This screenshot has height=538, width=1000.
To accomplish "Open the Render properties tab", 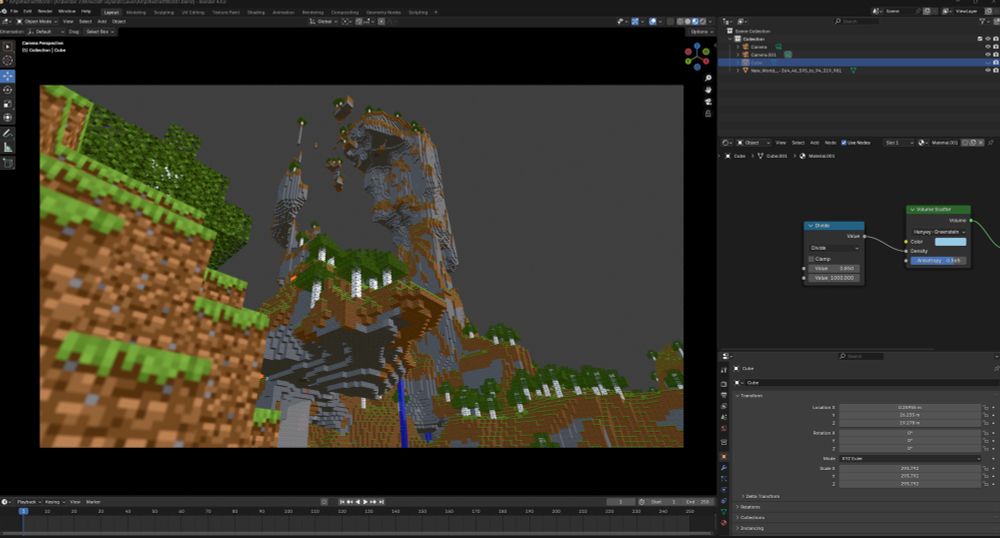I will (724, 383).
